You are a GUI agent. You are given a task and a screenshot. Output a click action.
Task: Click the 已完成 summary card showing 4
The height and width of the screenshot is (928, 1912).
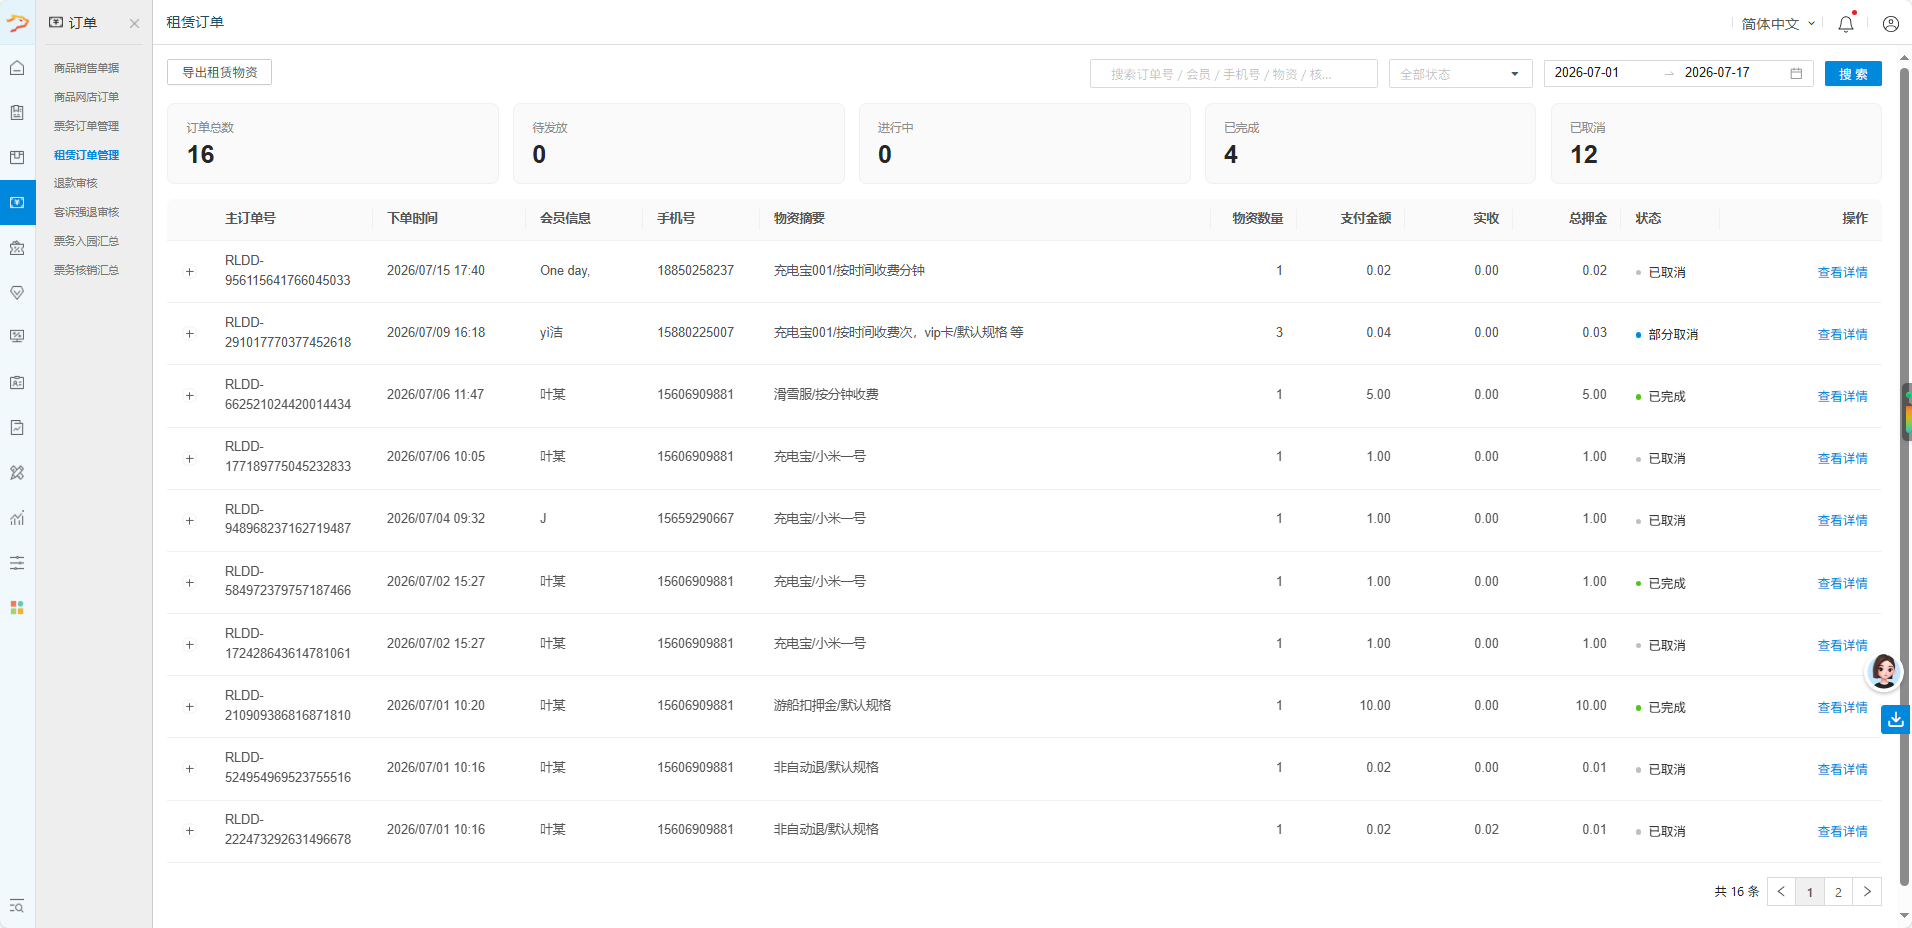coord(1370,143)
